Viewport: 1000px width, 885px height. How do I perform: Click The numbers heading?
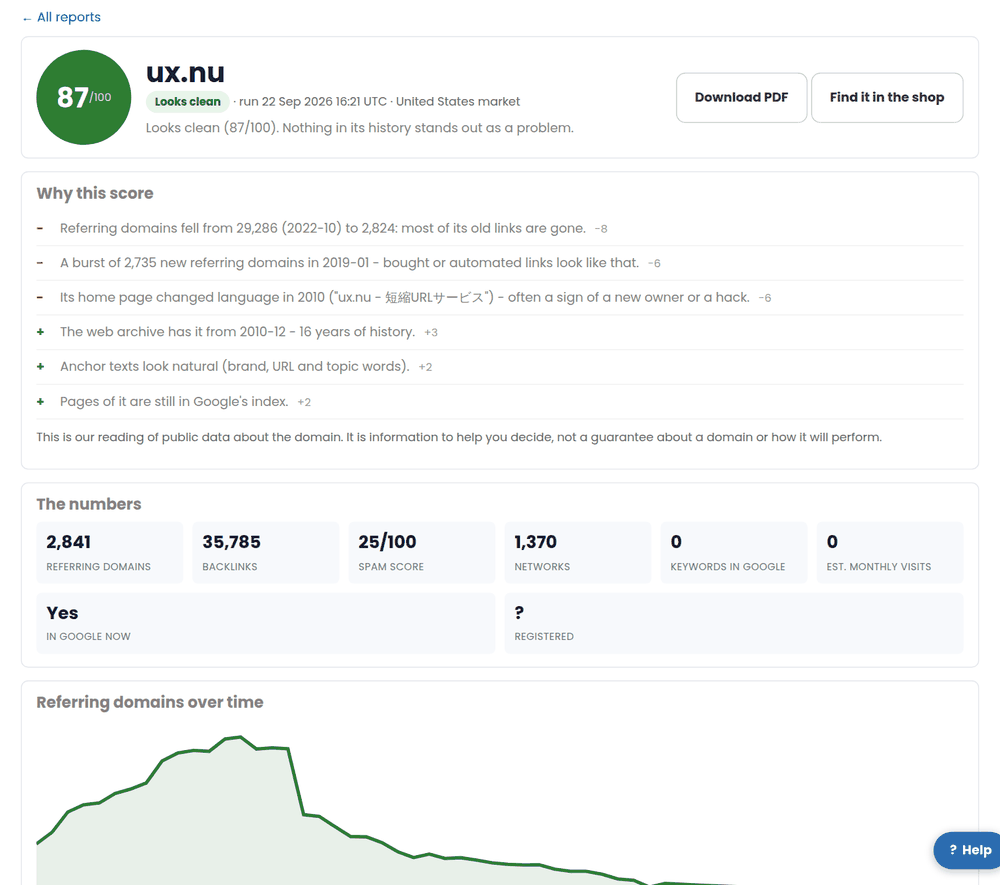[x=89, y=504]
